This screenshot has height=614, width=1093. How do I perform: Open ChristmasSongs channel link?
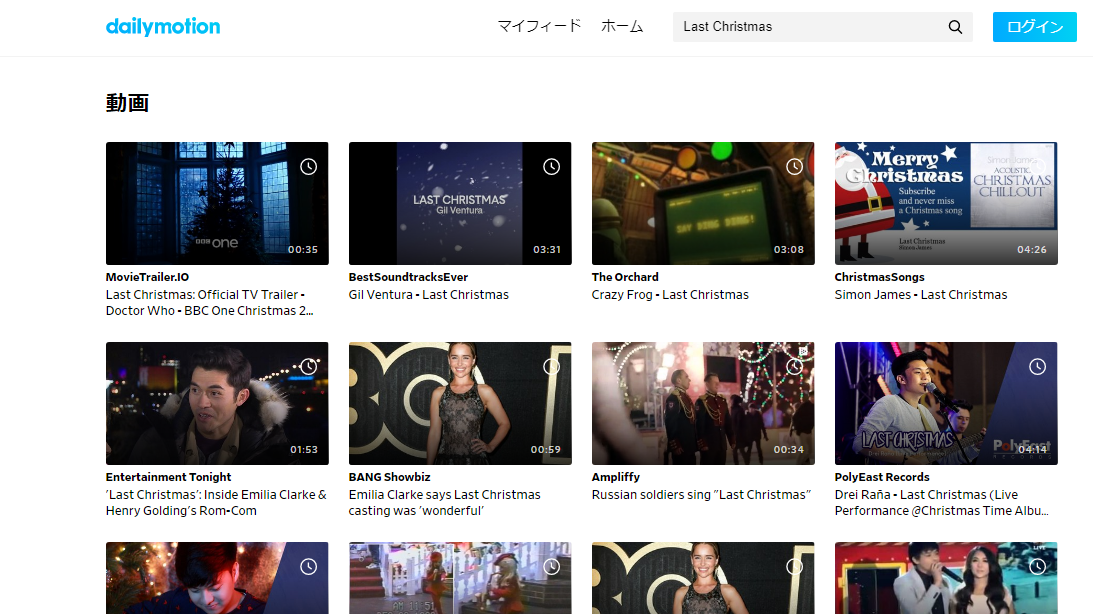(x=879, y=277)
